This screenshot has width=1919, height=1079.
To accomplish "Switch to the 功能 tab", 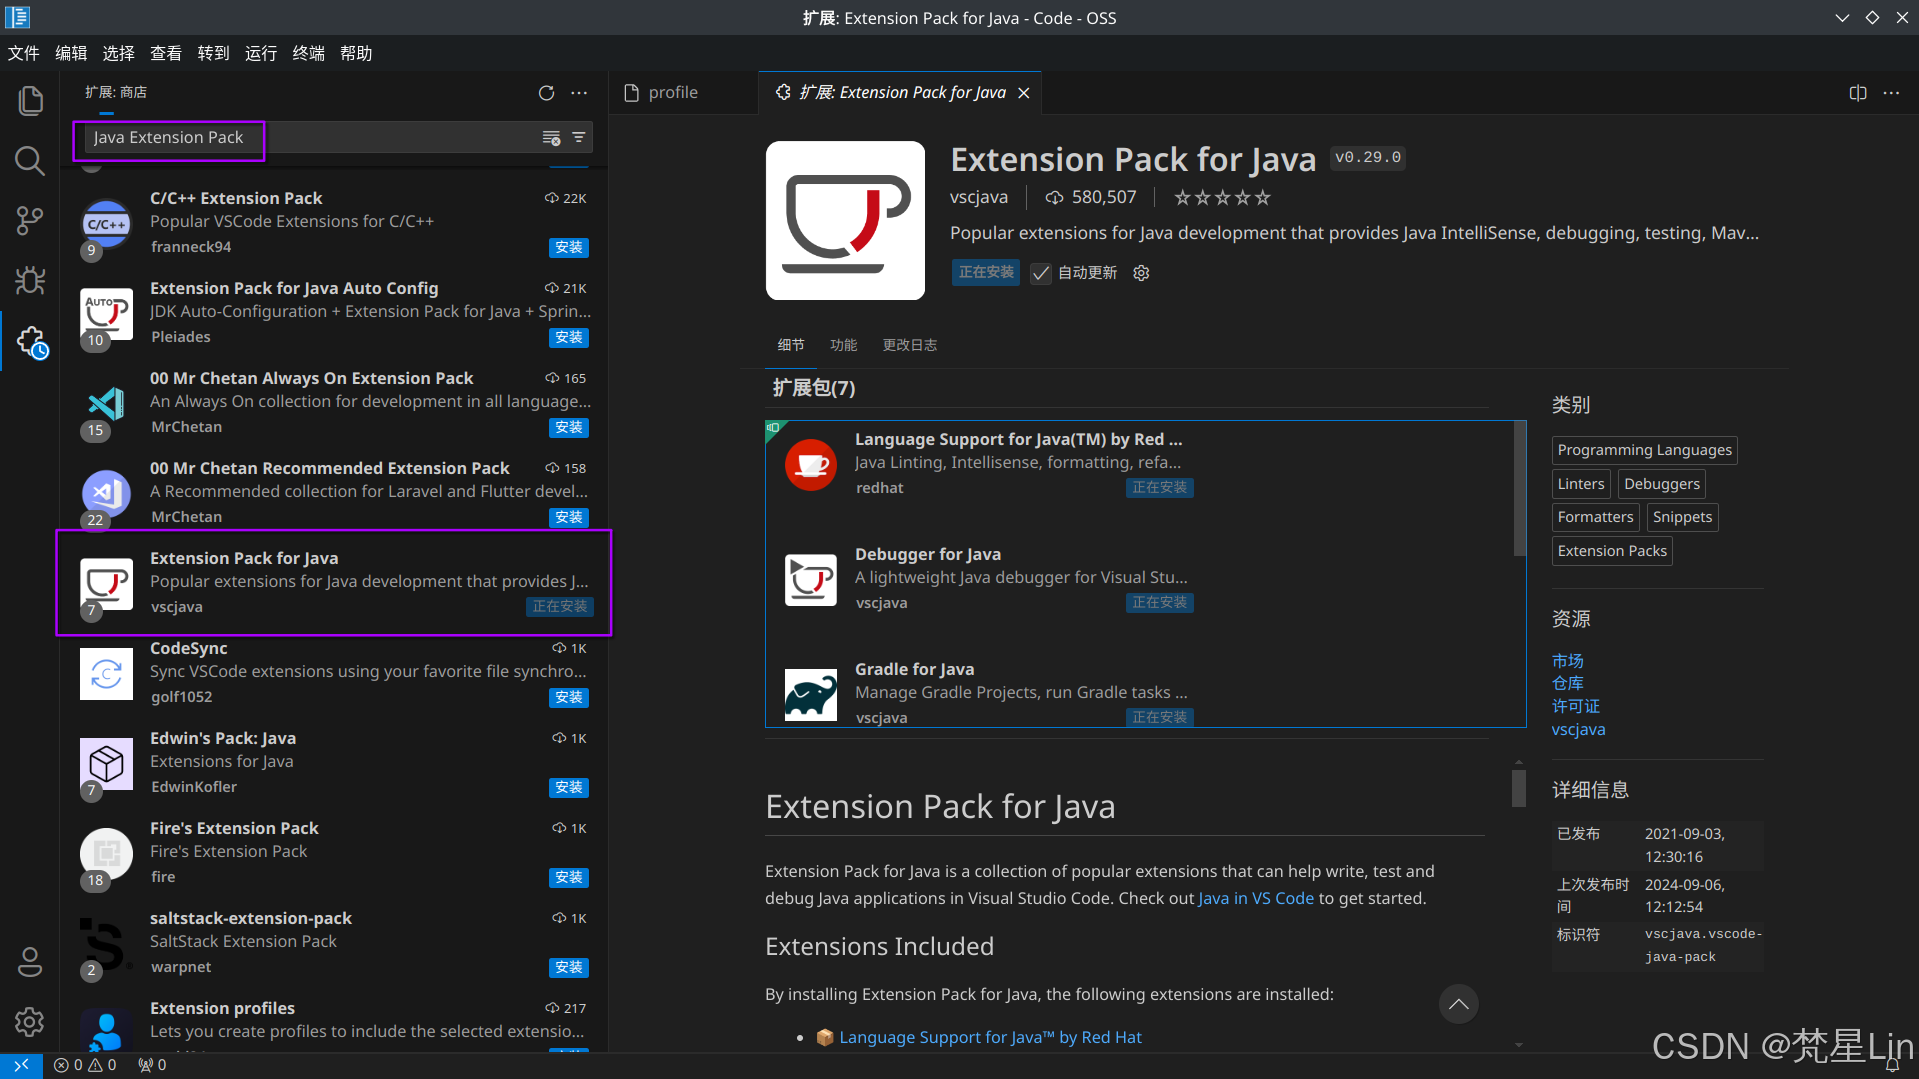I will point(843,344).
